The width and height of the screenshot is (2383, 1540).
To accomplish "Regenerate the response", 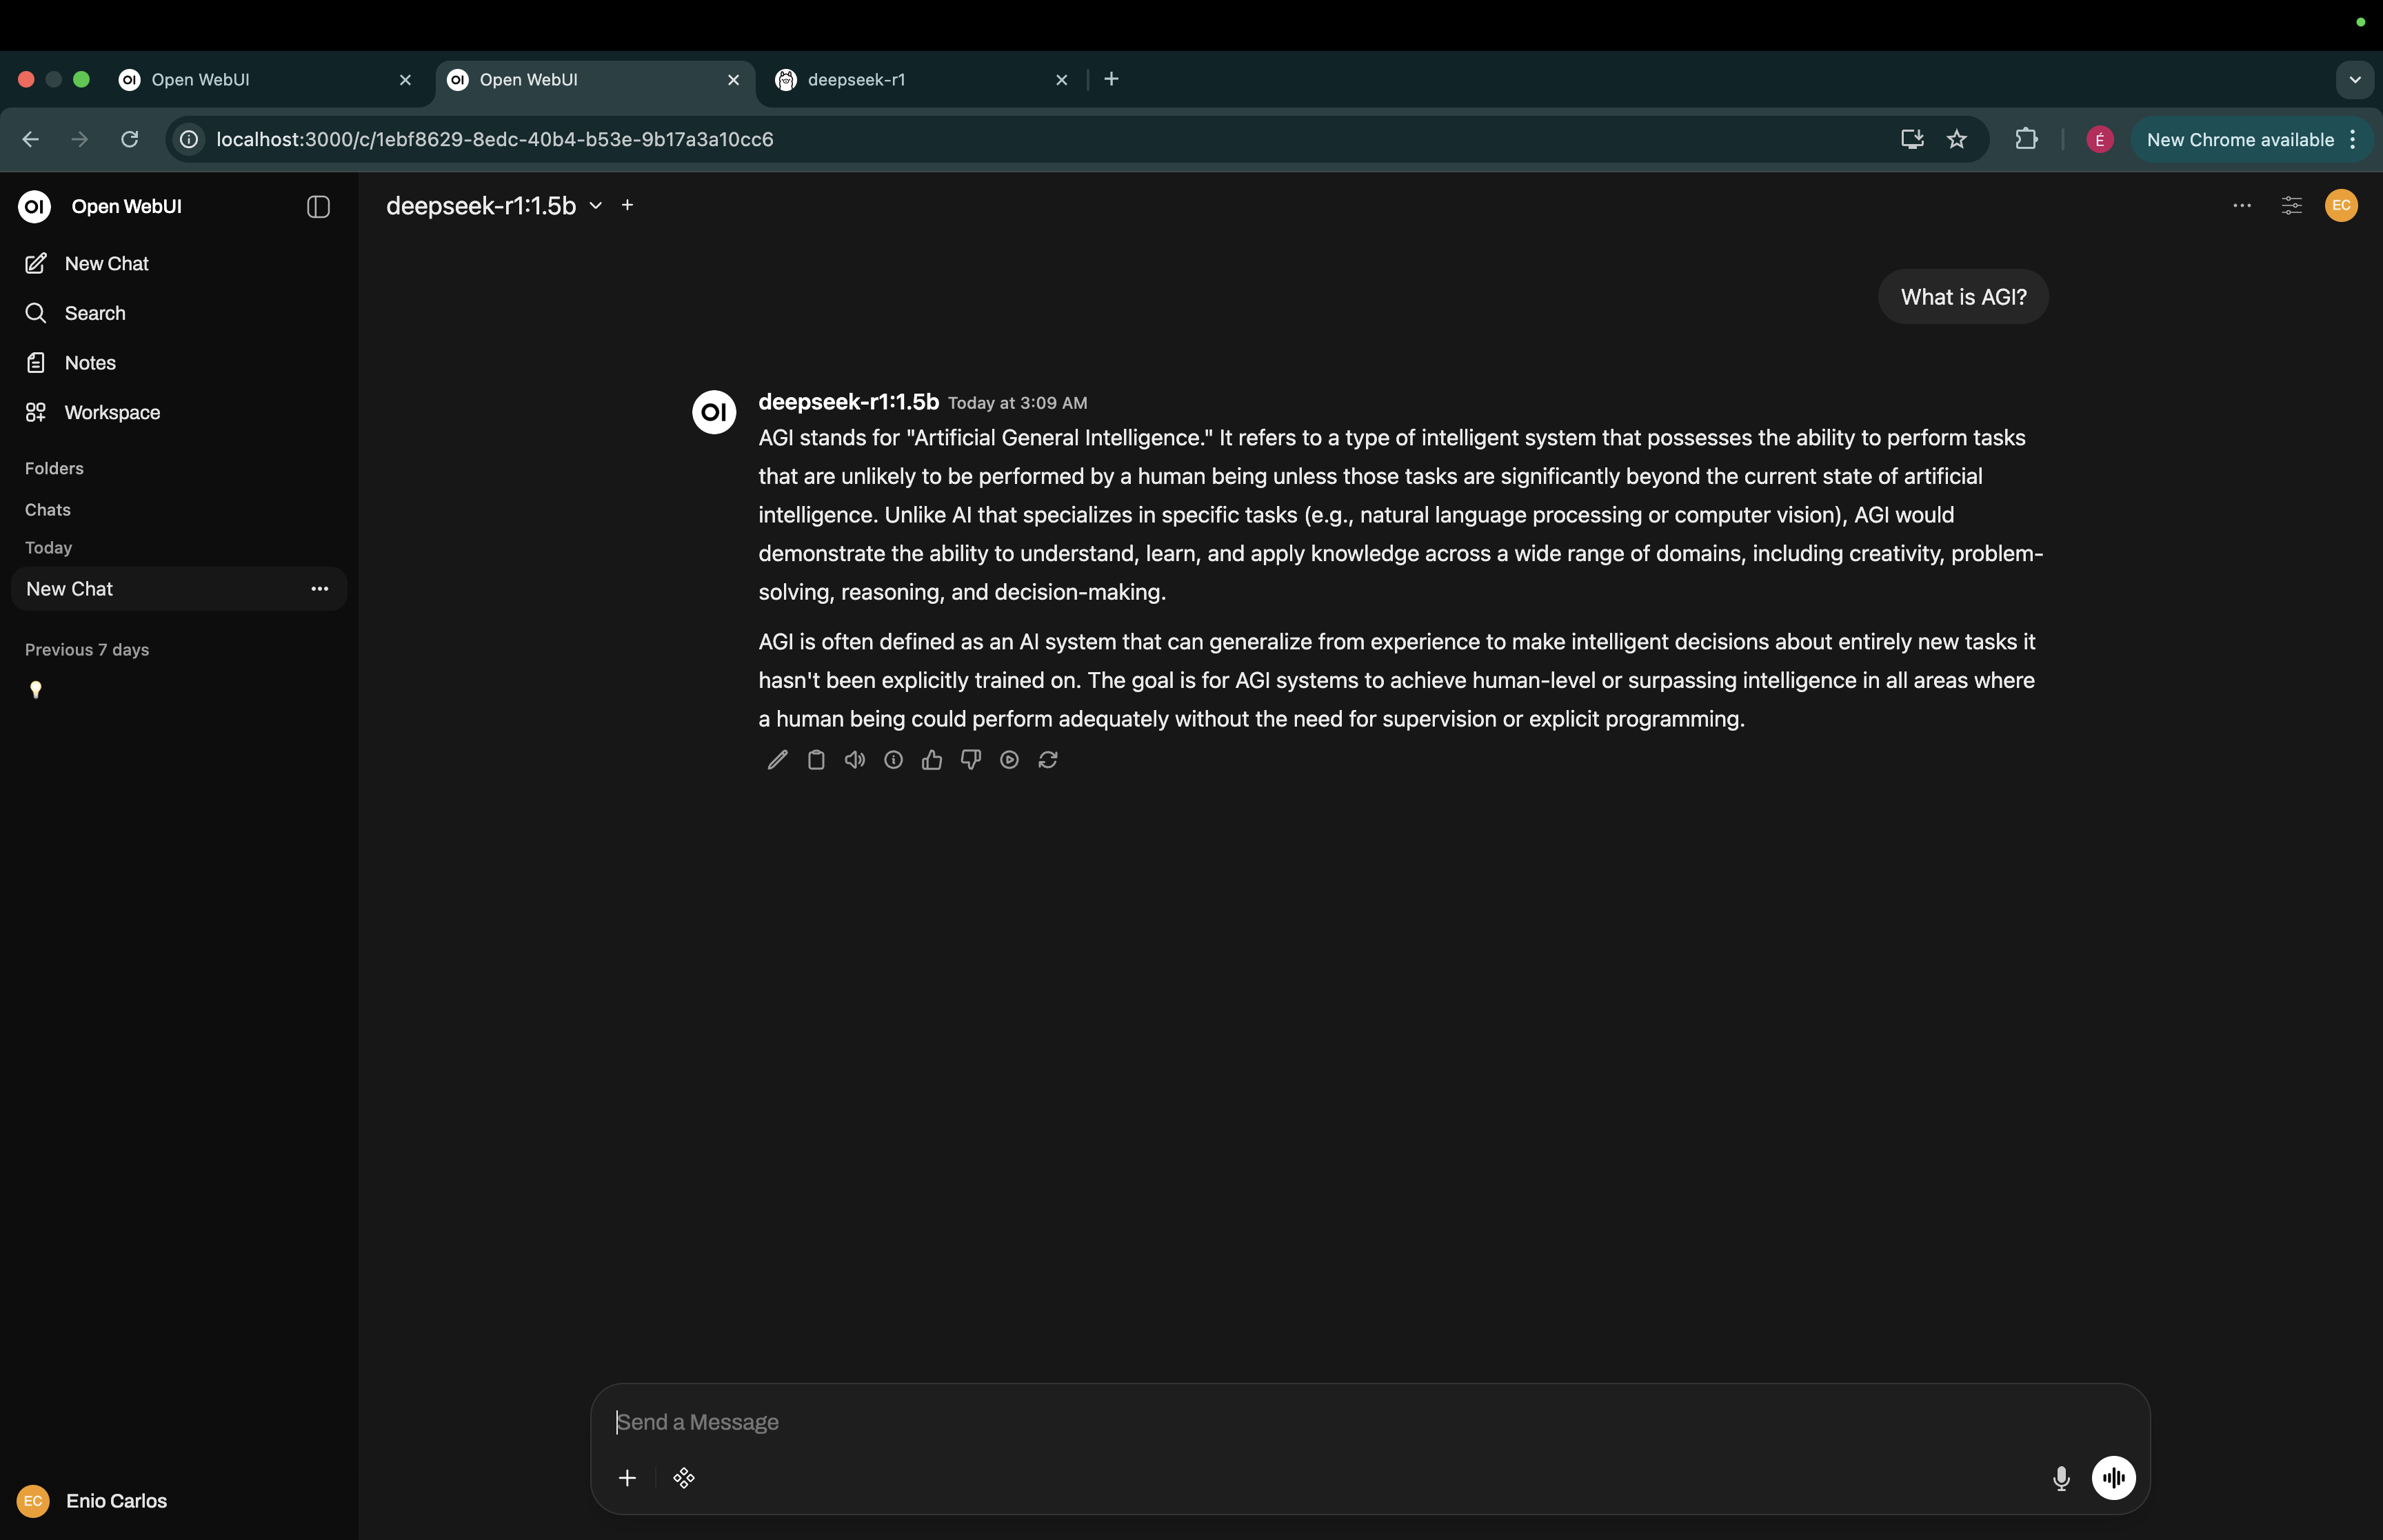I will coord(1048,760).
